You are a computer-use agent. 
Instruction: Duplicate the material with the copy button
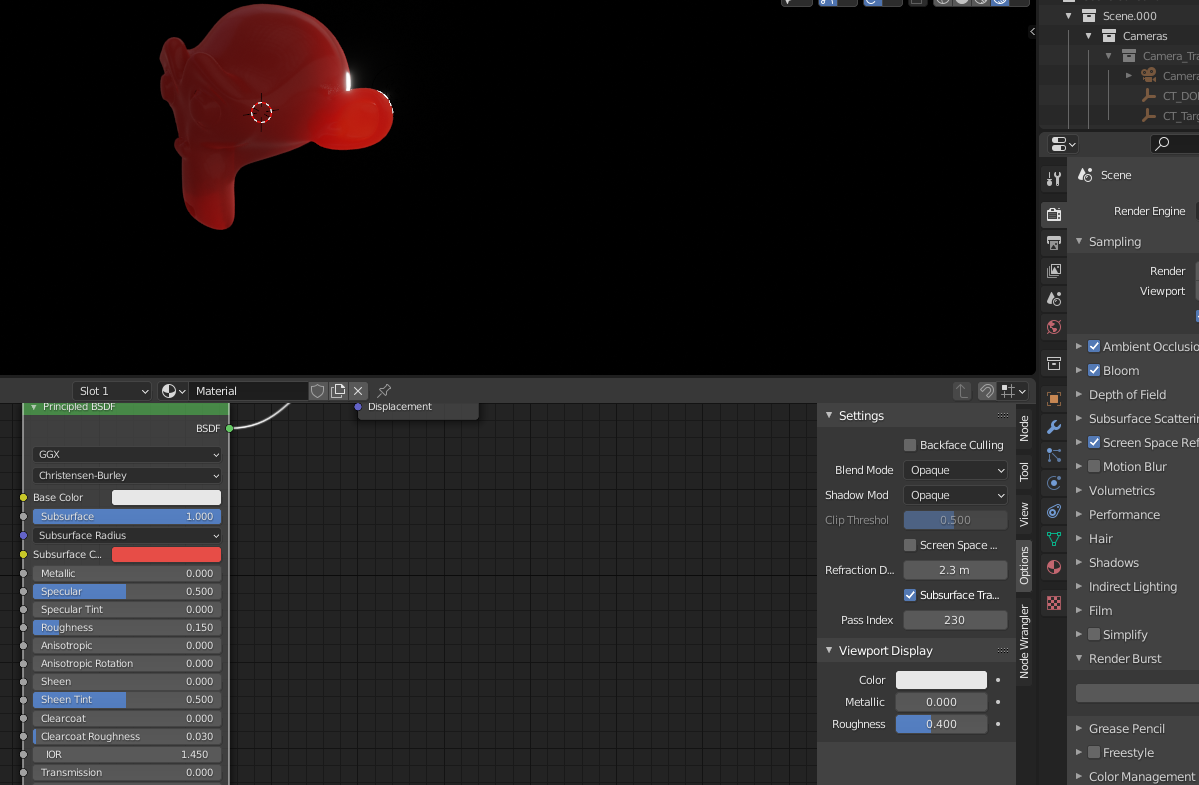coord(340,391)
